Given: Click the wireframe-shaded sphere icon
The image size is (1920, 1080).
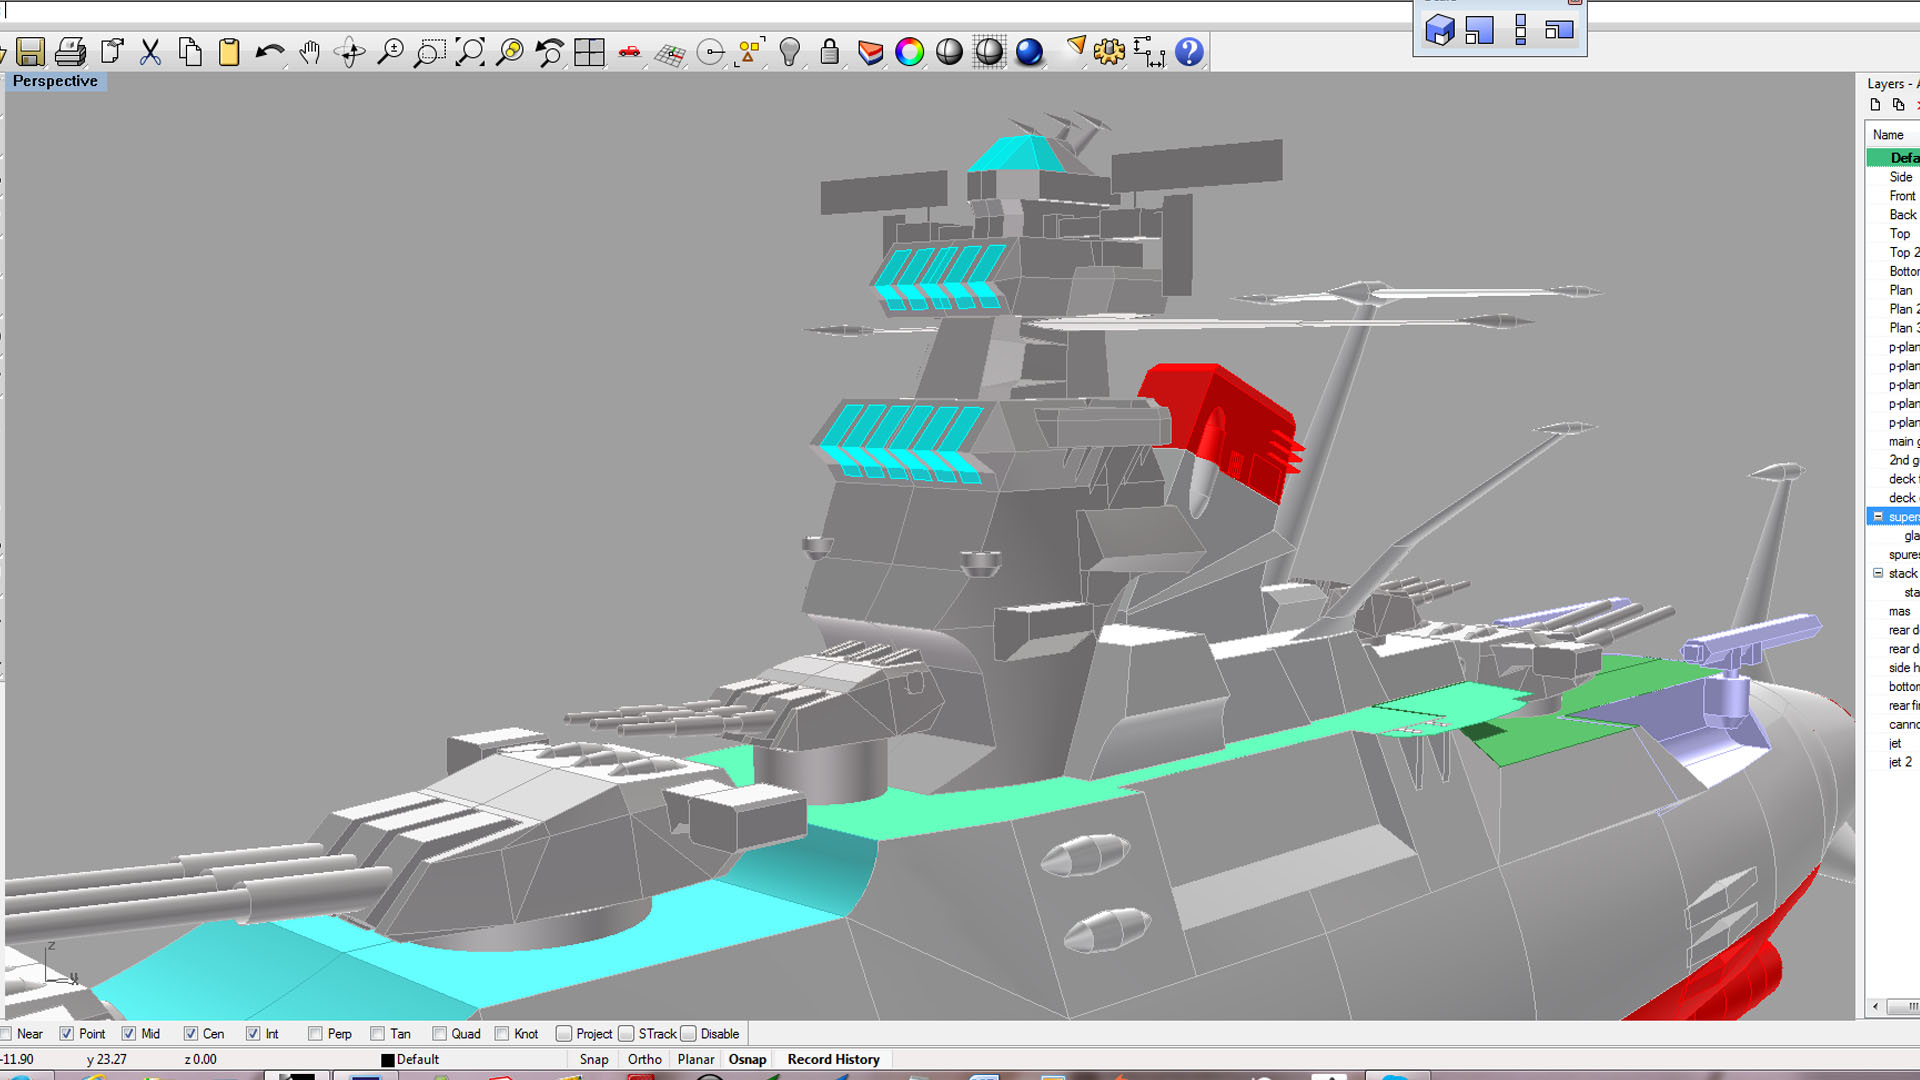Looking at the screenshot, I should 989,52.
